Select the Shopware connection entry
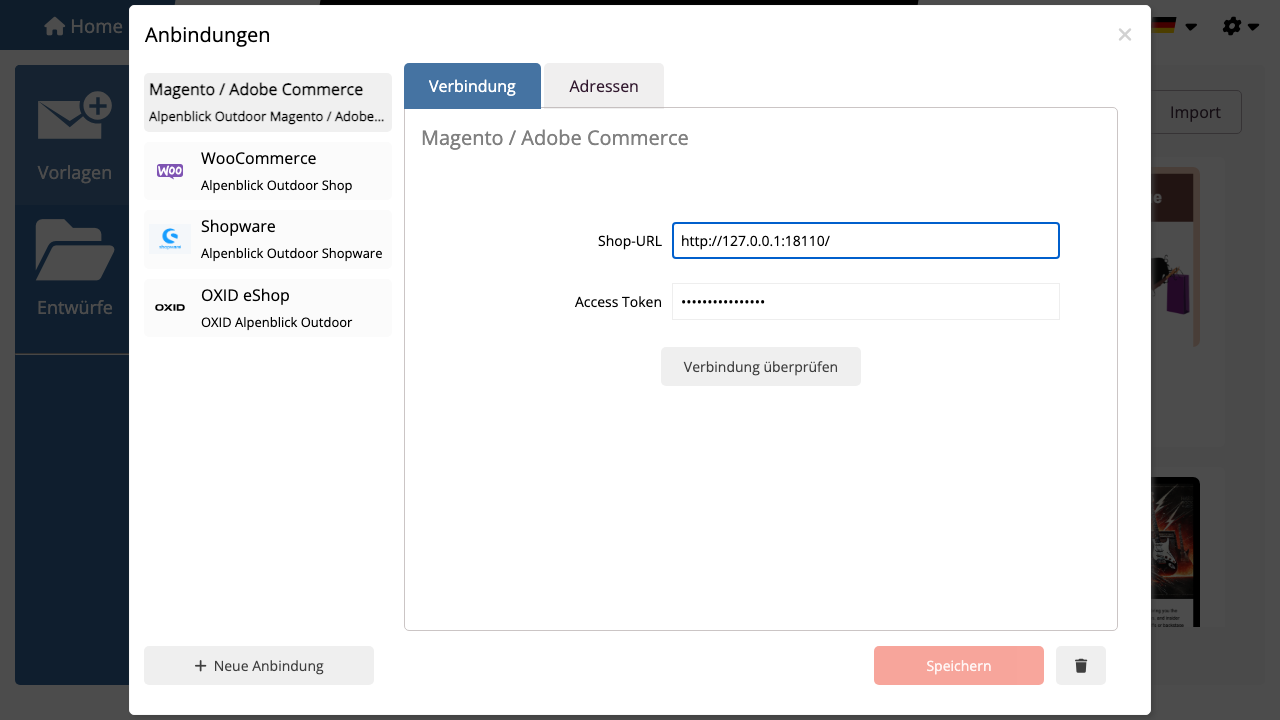Viewport: 1280px width, 720px height. coord(268,239)
